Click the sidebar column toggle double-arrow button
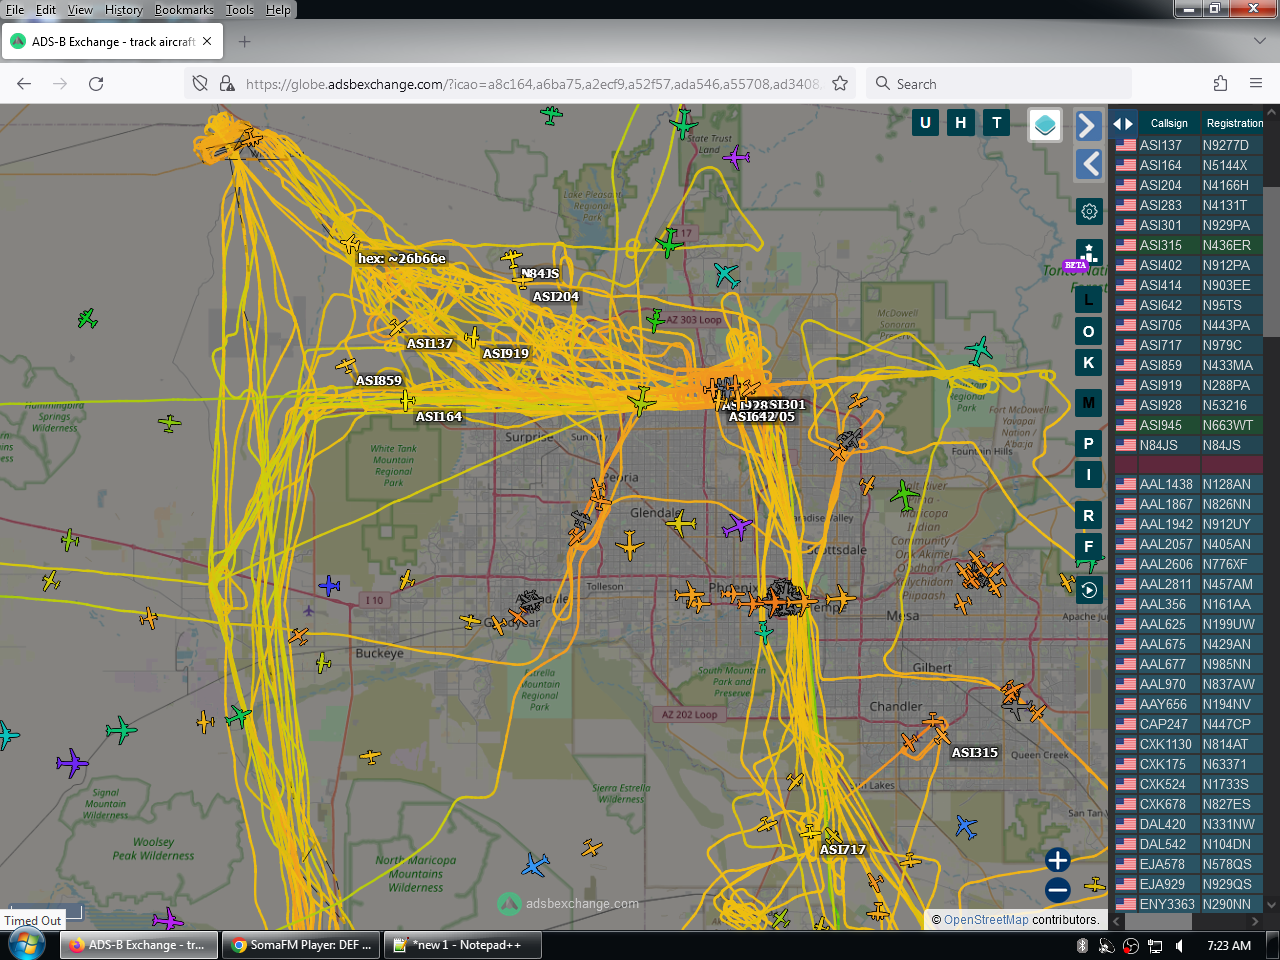Viewport: 1280px width, 960px height. click(1123, 124)
